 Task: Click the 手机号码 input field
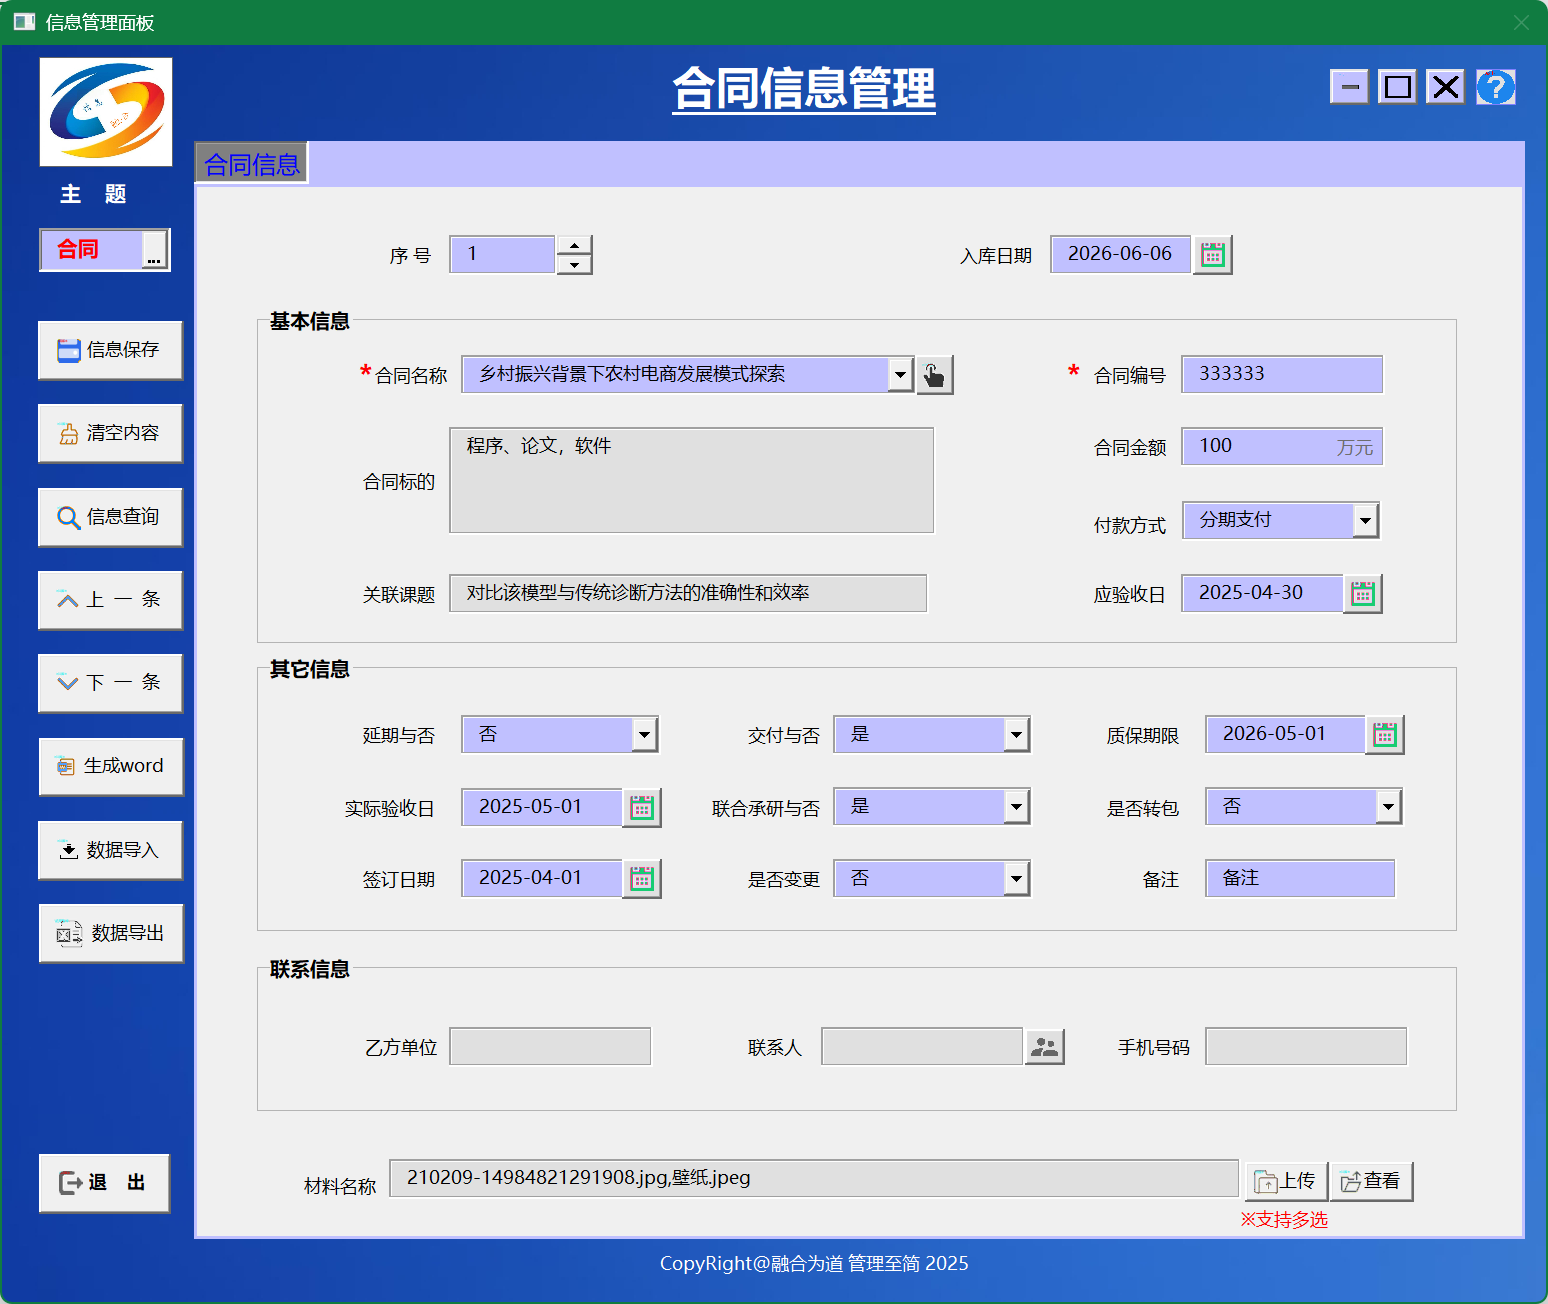click(1306, 1046)
